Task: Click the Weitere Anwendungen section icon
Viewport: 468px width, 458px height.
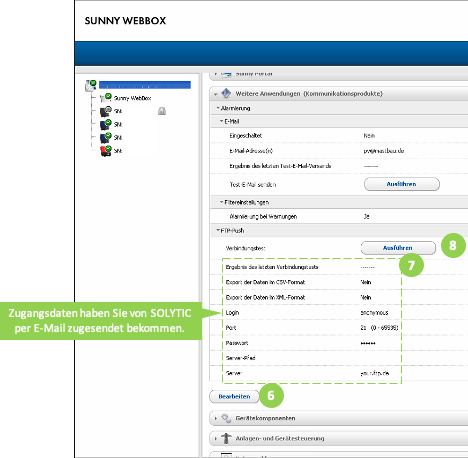Action: [x=226, y=93]
